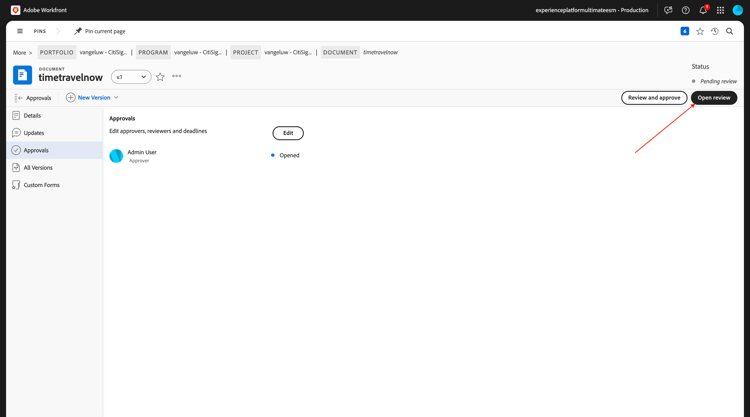Expand the New Version dropdown arrow
750x417 pixels.
tap(116, 98)
